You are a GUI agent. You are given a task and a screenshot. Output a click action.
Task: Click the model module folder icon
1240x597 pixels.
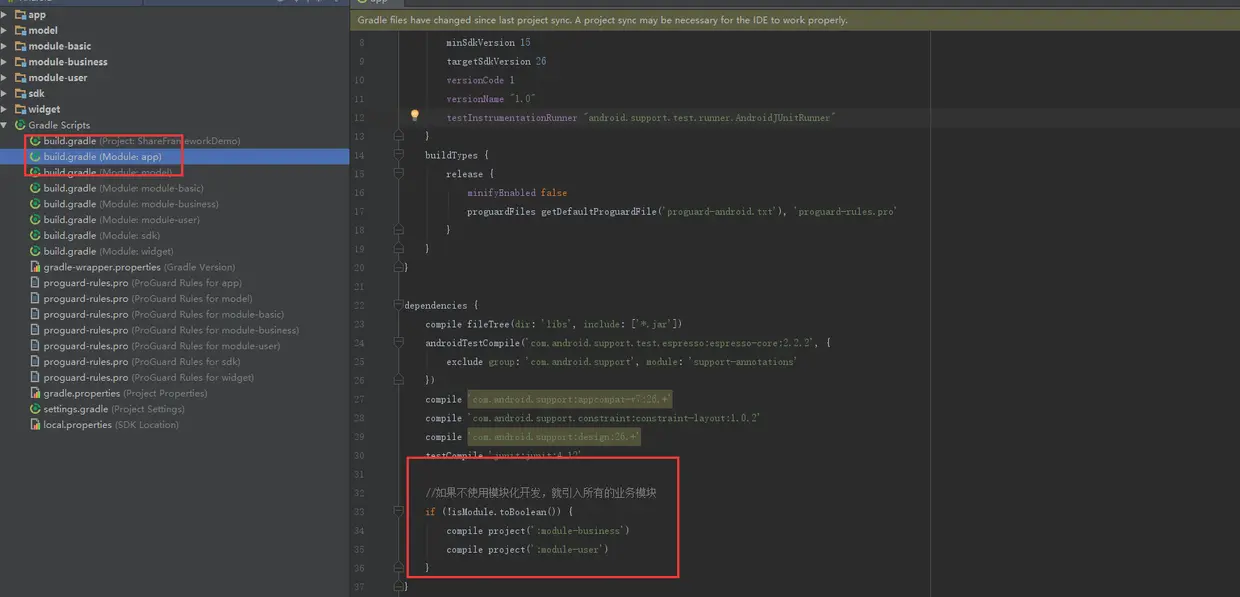tap(20, 30)
